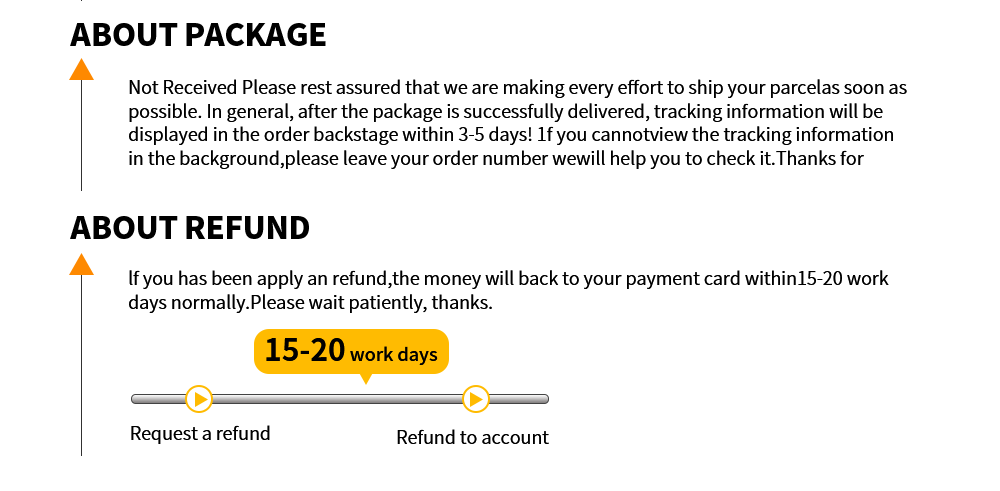Click the Refund to account label

coord(473,437)
